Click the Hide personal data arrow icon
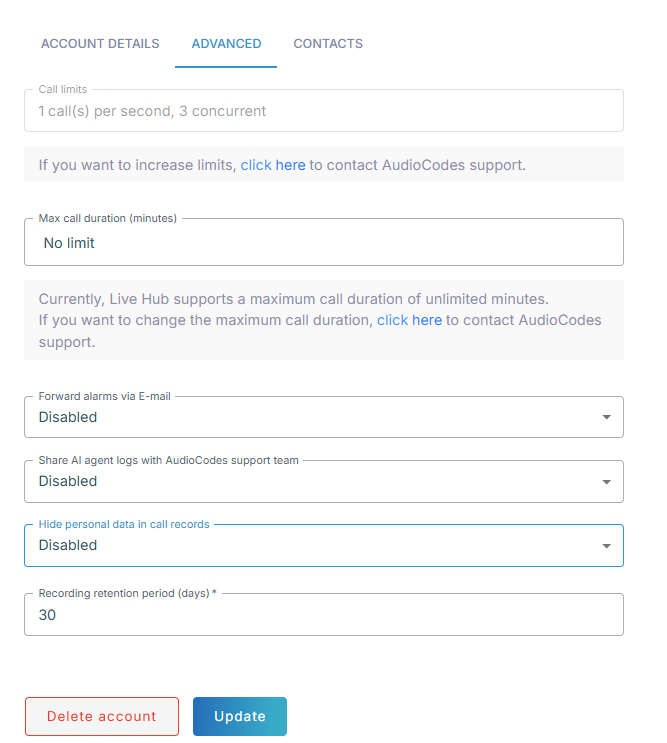This screenshot has height=743, width=667. [x=606, y=545]
